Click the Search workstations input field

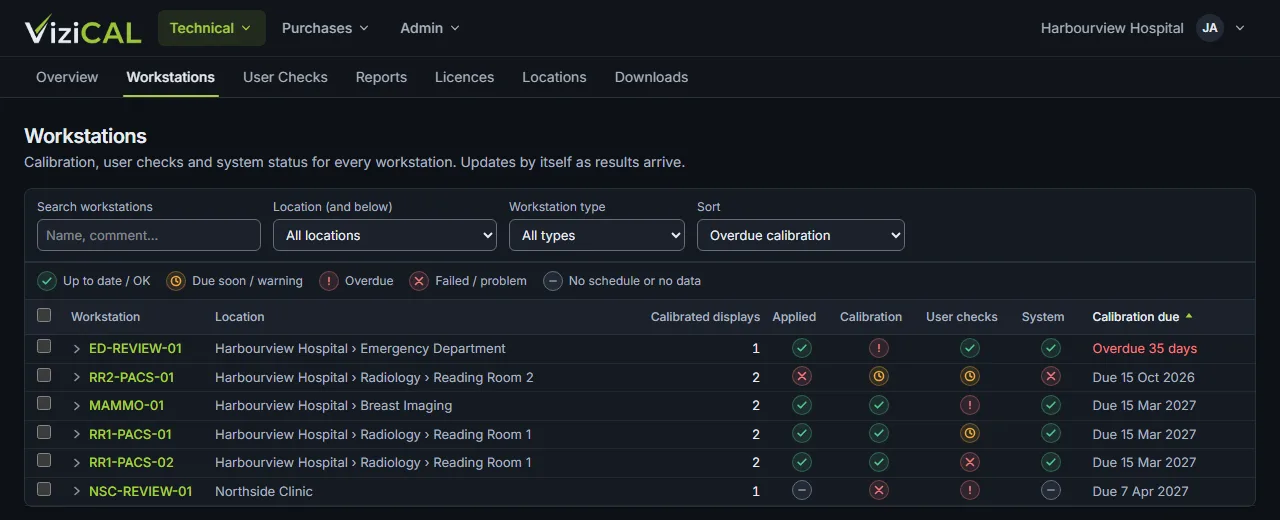[149, 235]
